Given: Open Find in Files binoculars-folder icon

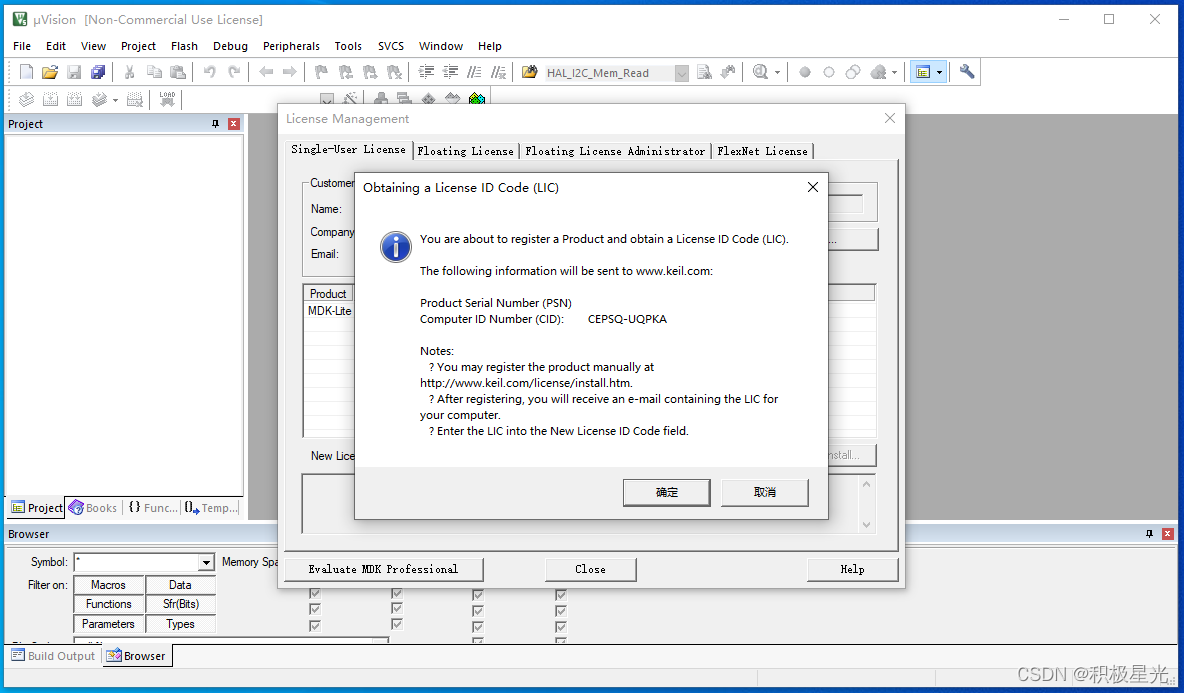Looking at the screenshot, I should point(529,72).
